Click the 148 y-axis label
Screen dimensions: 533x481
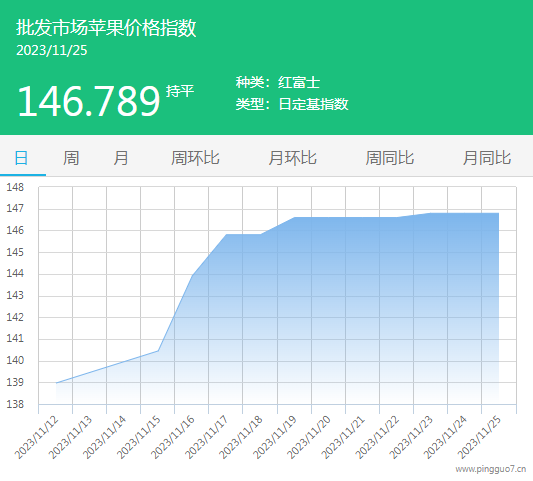(15, 187)
